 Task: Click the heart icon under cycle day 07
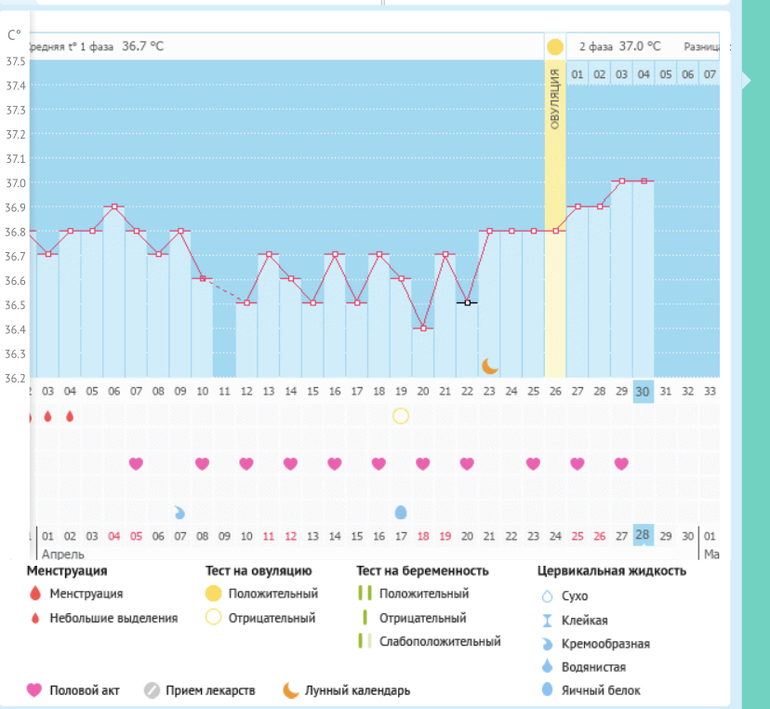(x=136, y=463)
